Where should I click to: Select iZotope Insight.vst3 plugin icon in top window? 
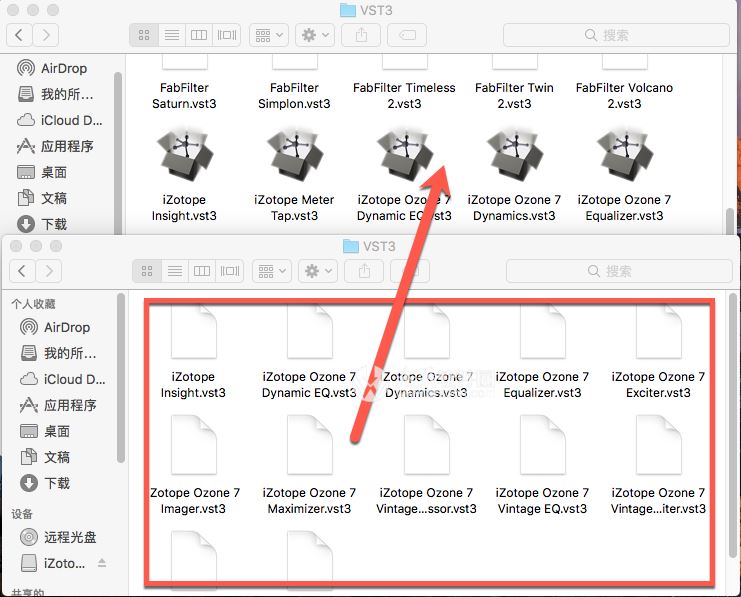[184, 154]
